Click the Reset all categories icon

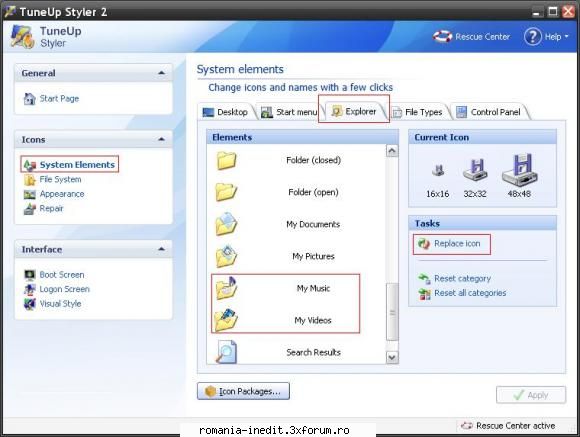point(424,293)
